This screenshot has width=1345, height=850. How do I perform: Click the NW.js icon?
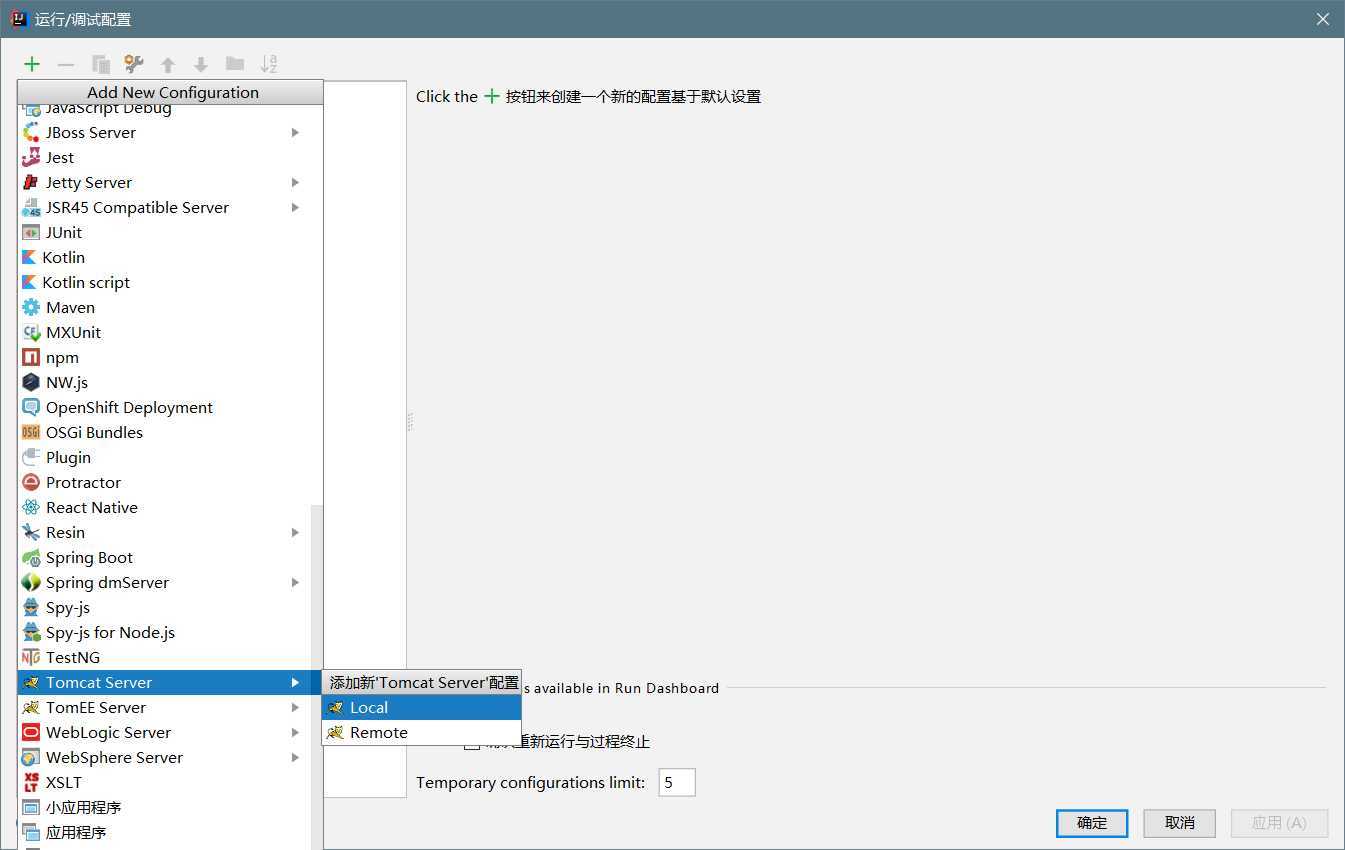pos(31,382)
